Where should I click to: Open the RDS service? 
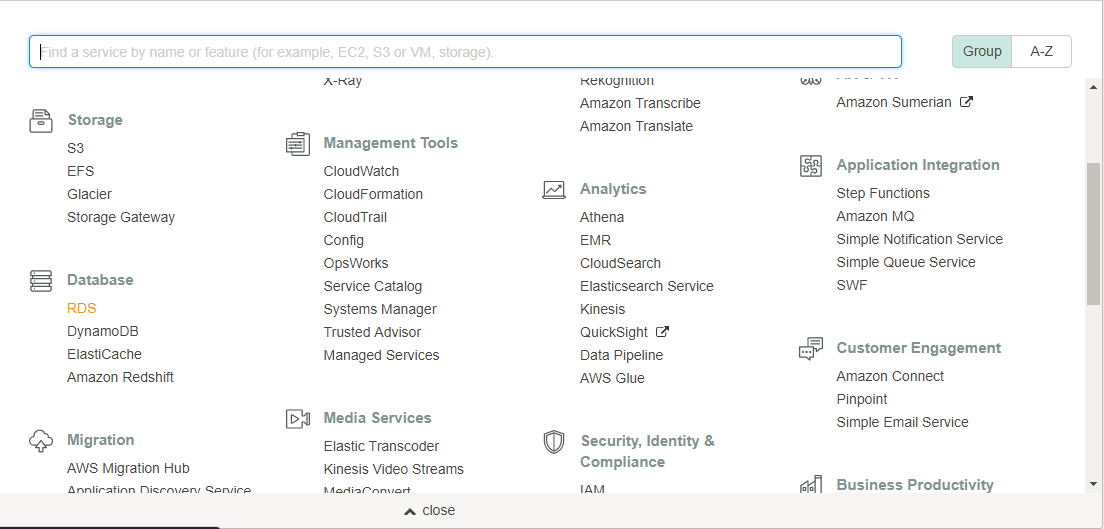coord(82,308)
